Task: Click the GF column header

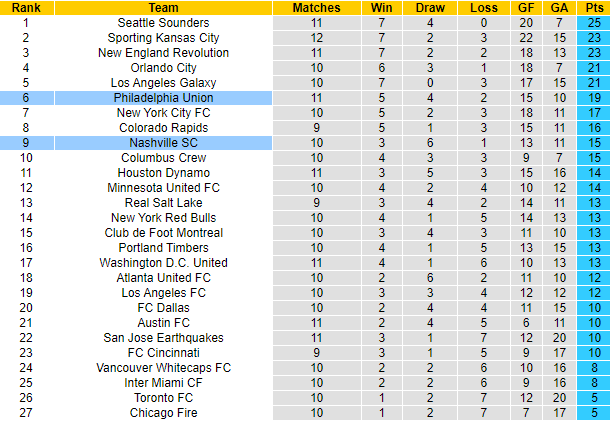Action: (526, 7)
